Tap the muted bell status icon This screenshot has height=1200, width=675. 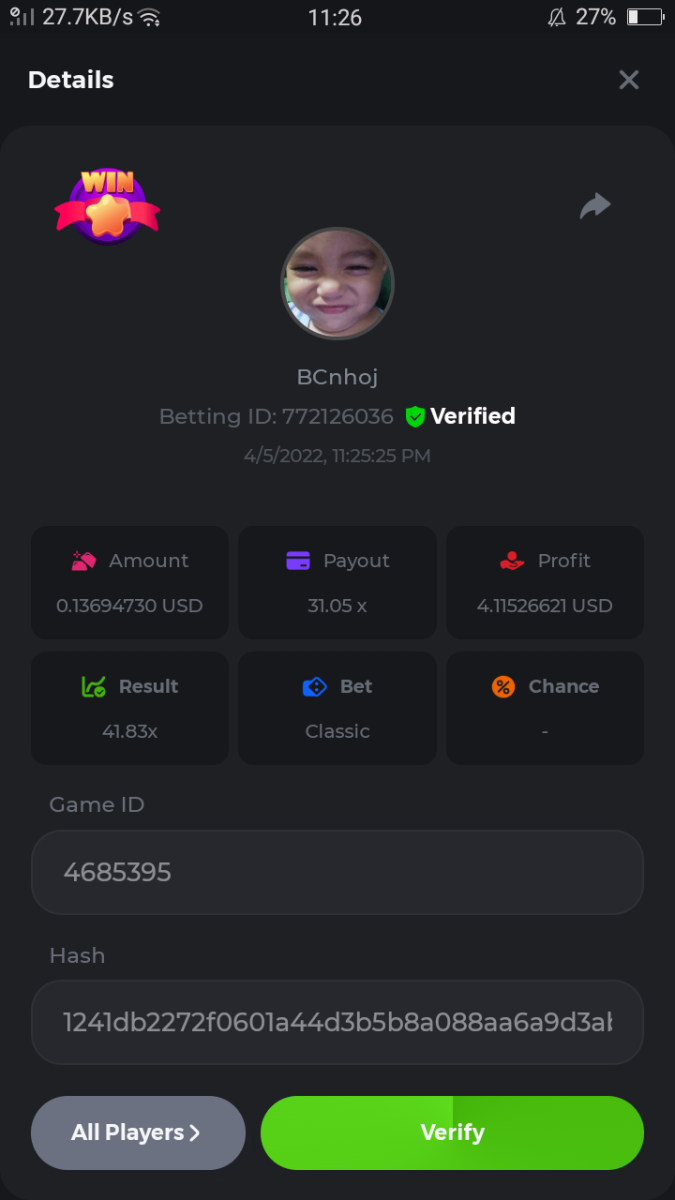557,17
